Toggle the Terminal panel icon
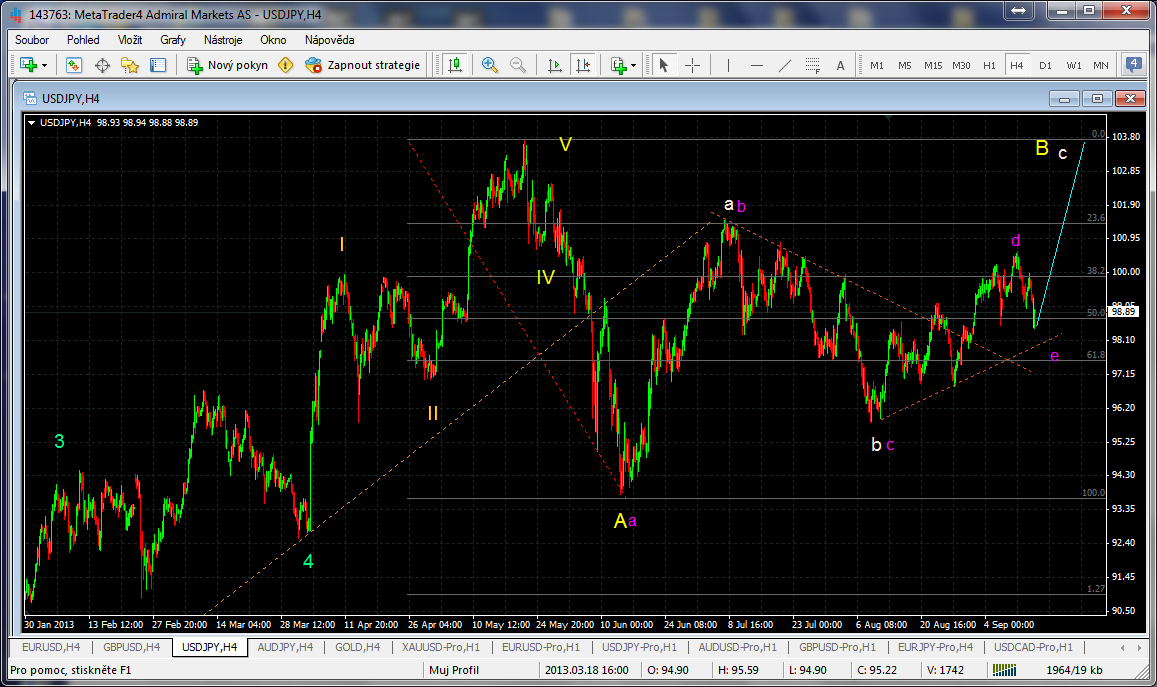Viewport: 1157px width, 687px height. click(158, 65)
